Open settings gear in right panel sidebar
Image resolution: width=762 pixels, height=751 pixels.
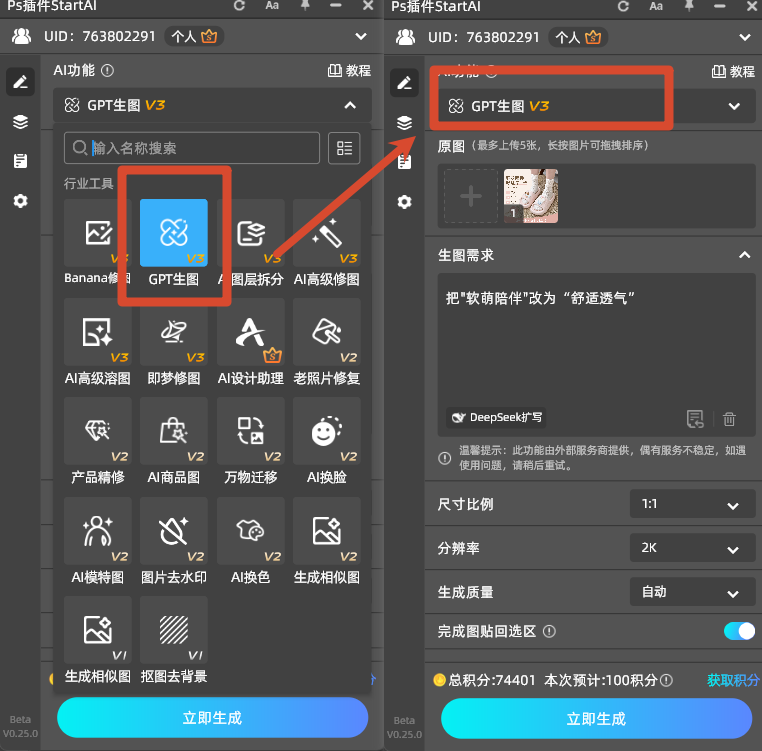404,202
